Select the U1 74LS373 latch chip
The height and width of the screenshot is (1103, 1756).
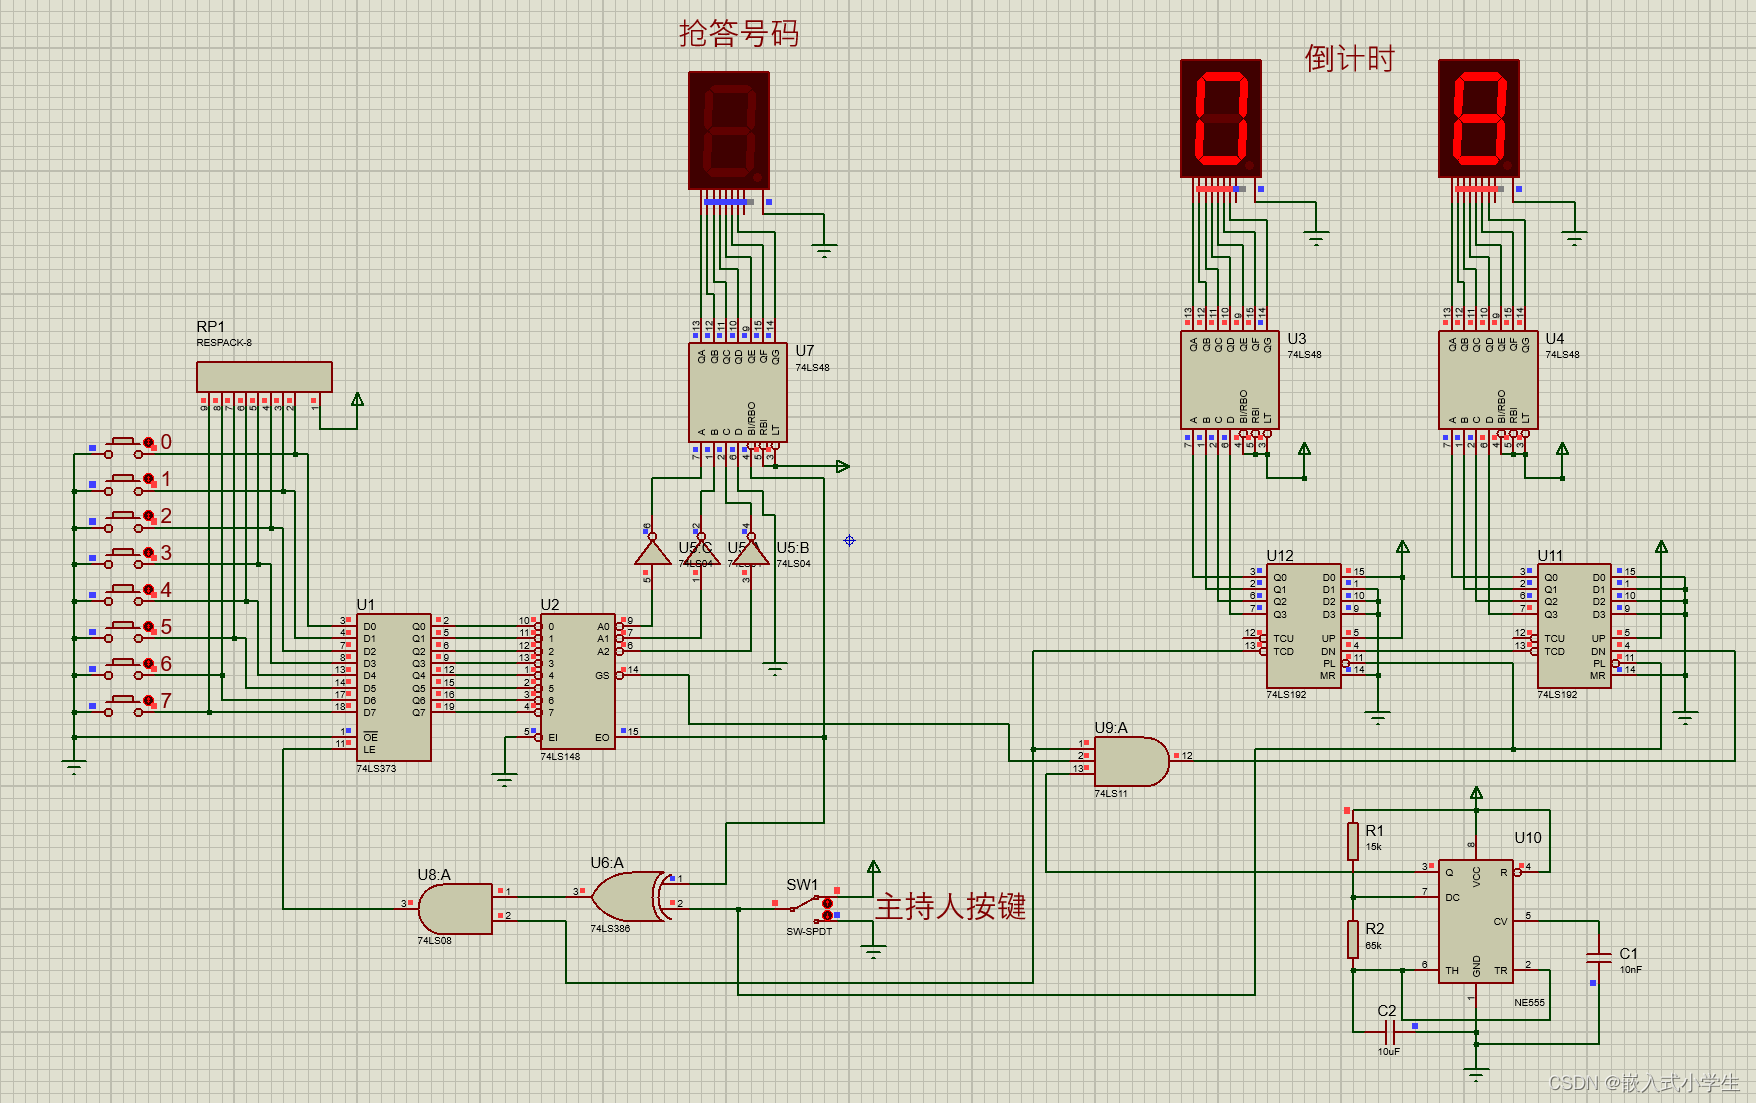pos(394,687)
